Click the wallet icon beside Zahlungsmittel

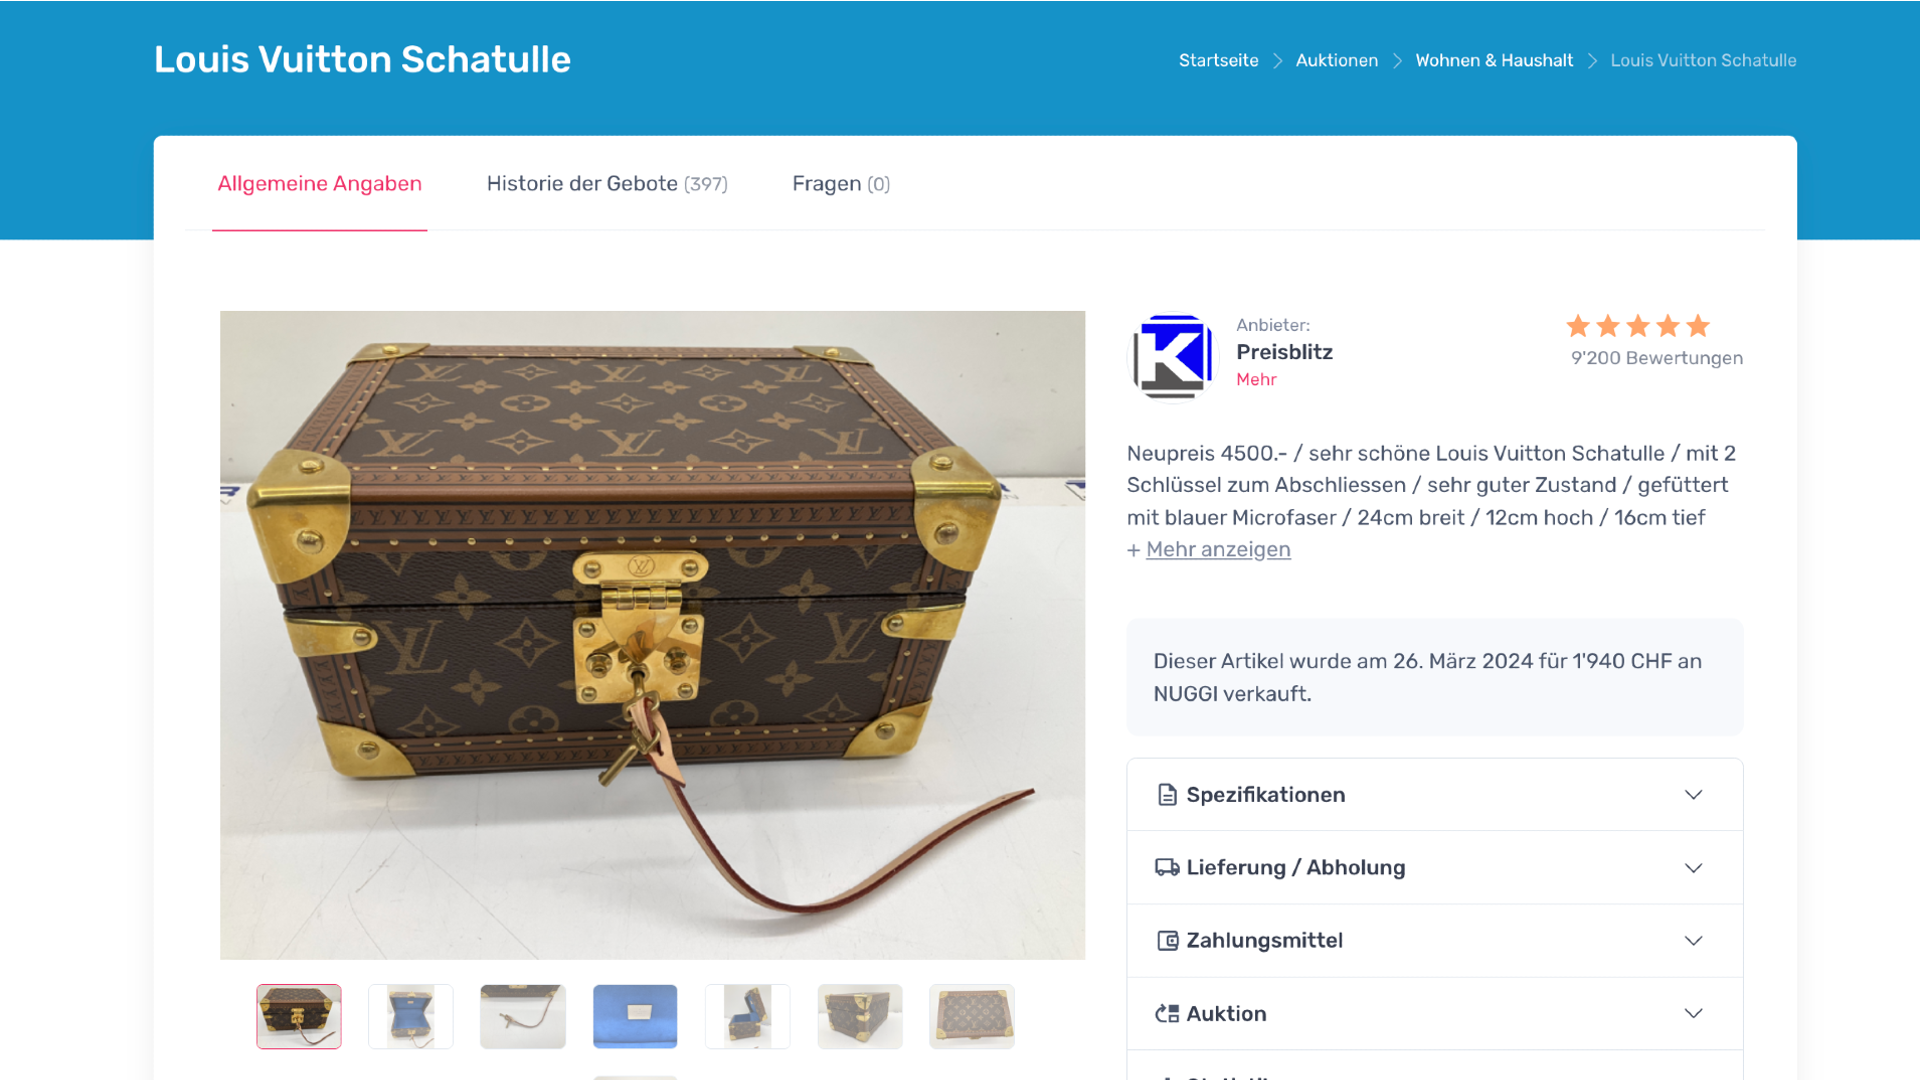1167,941
